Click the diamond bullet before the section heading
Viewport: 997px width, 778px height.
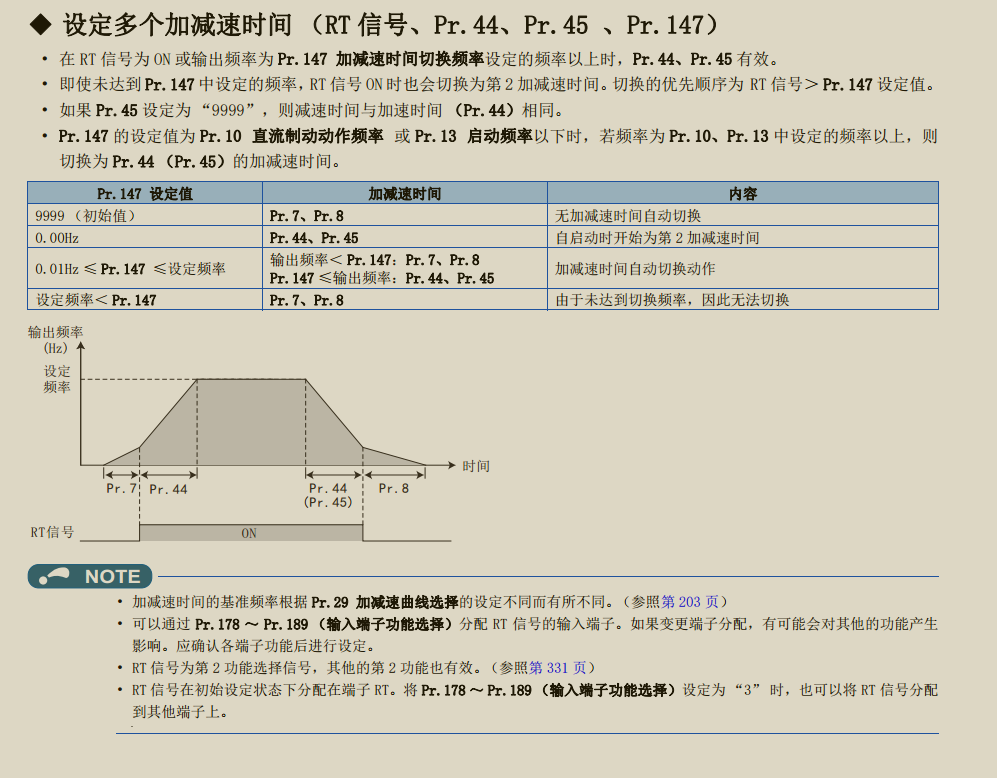point(39,24)
